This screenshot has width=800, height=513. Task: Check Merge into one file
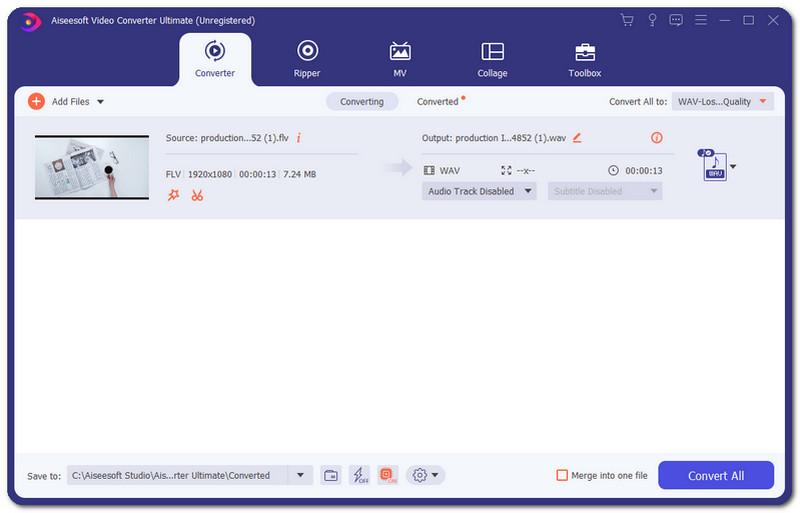pyautogui.click(x=562, y=475)
